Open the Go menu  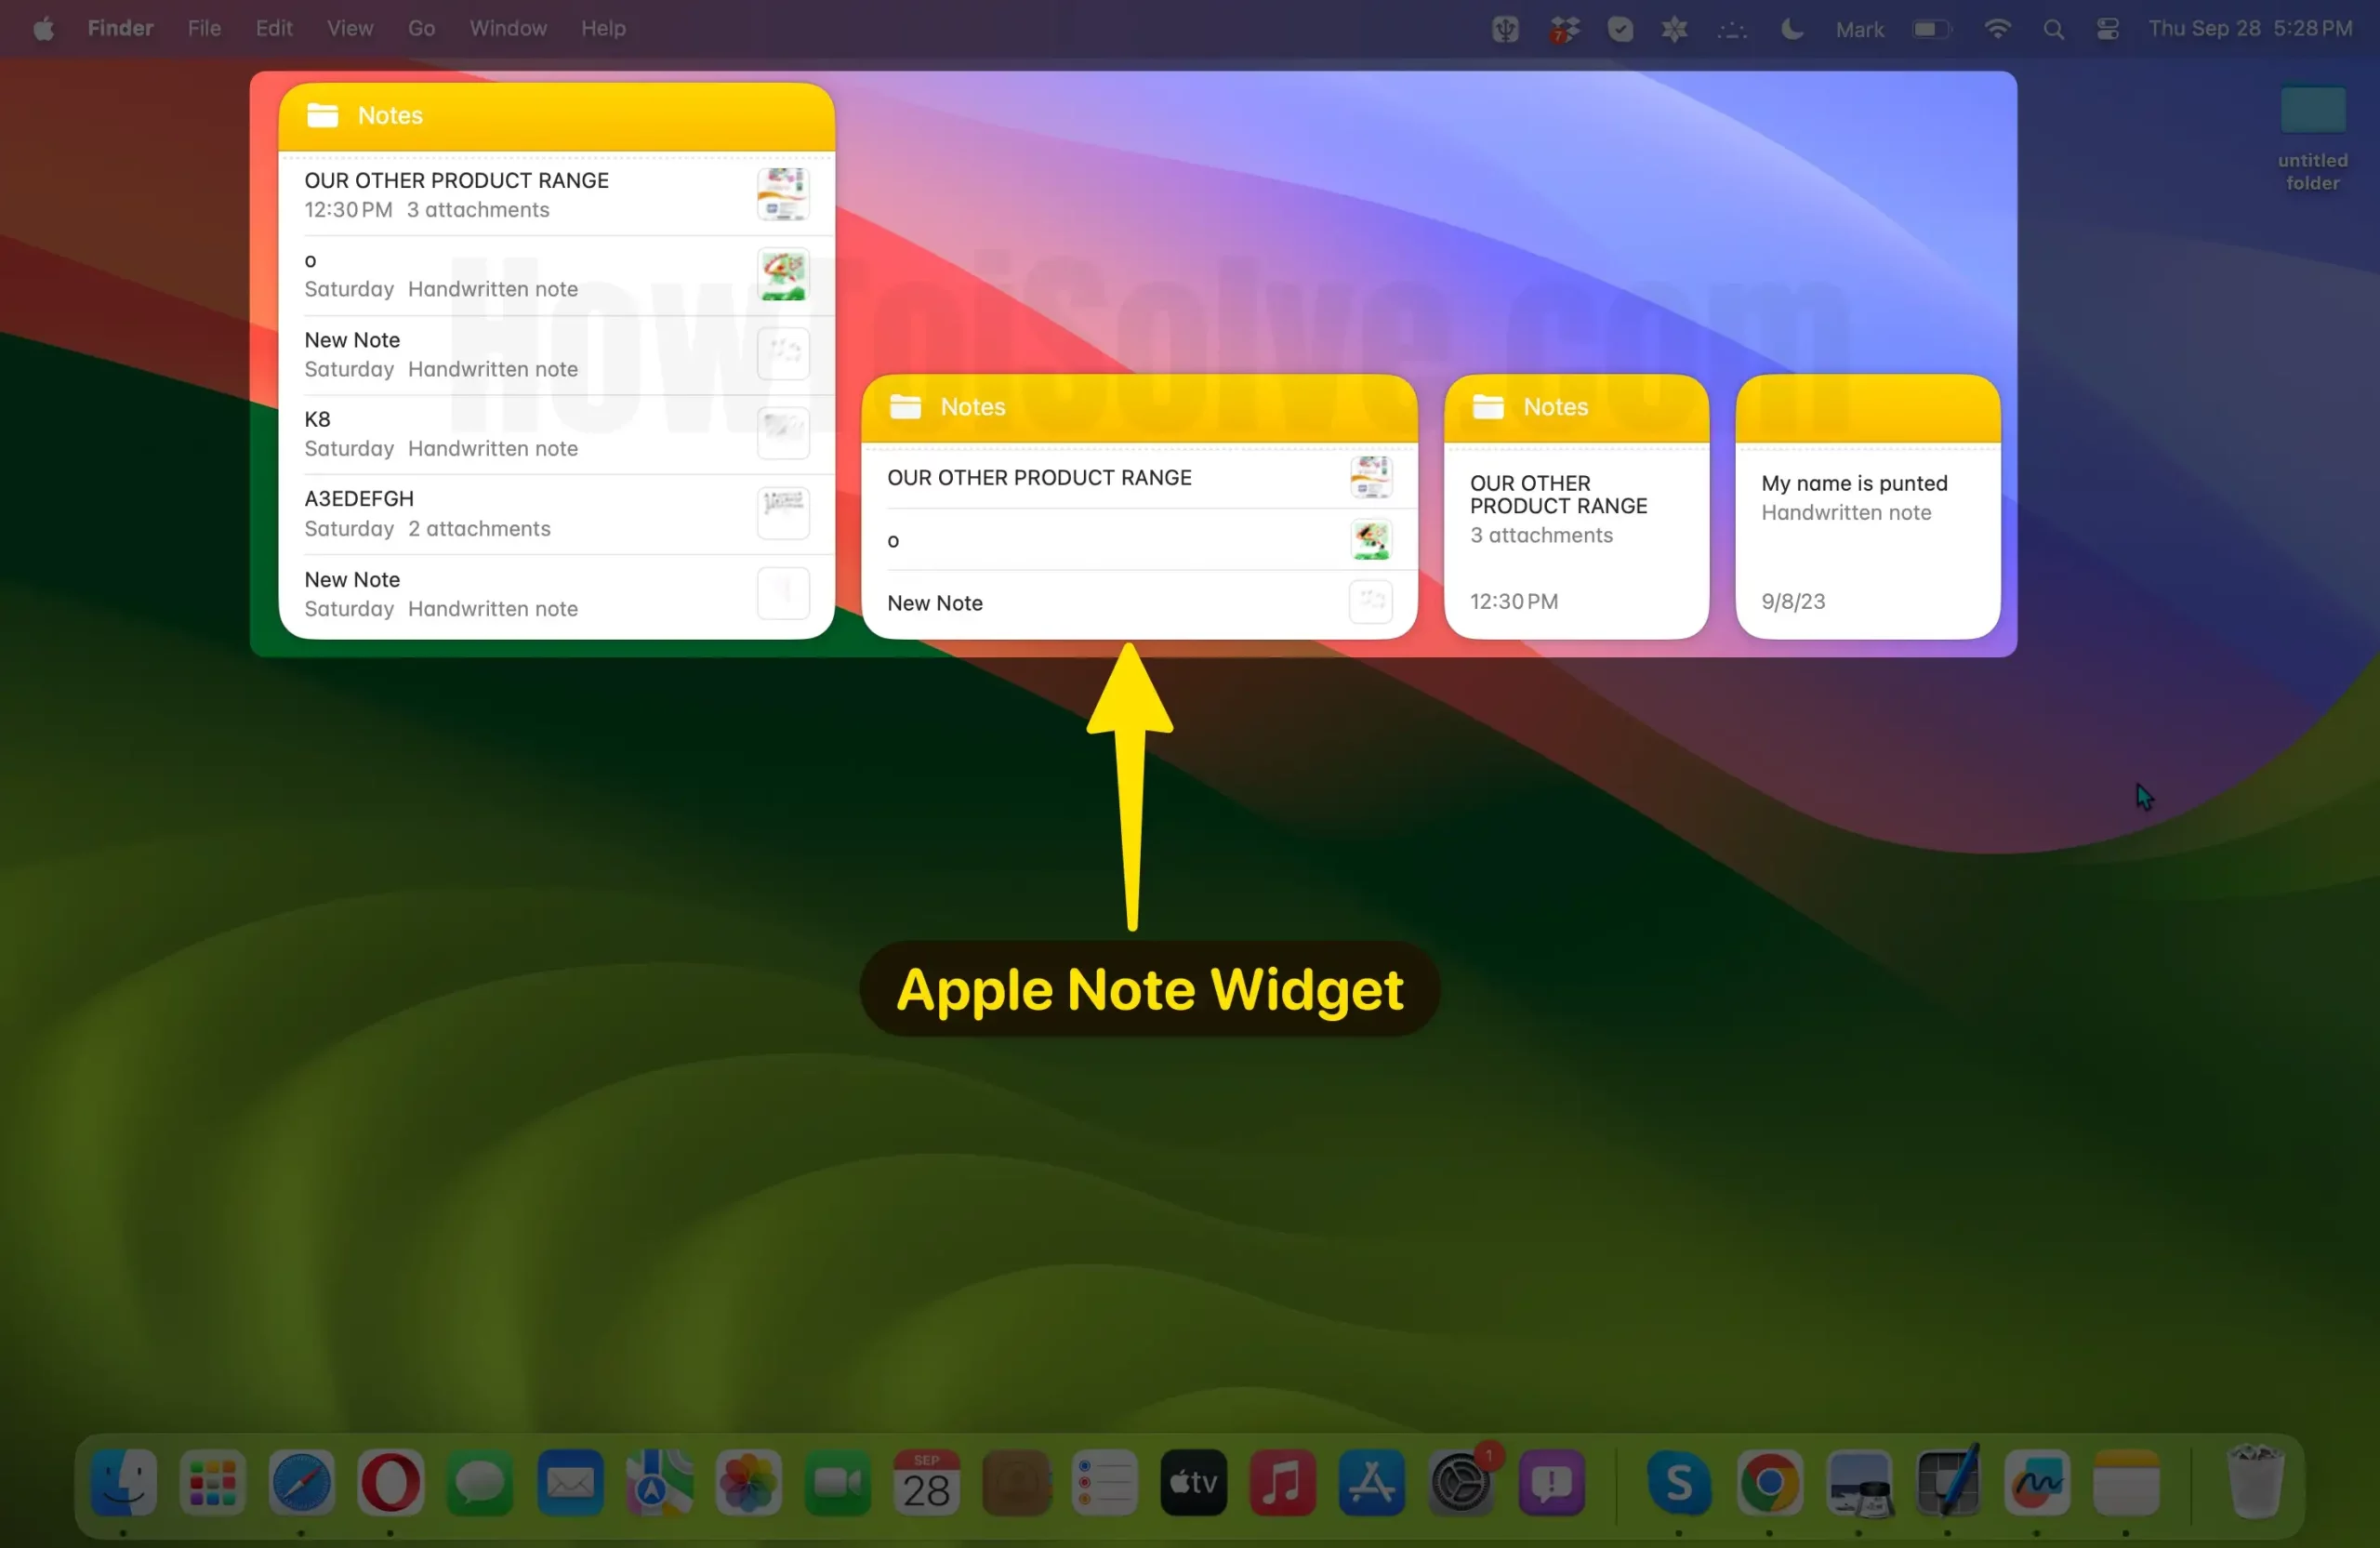pyautogui.click(x=421, y=29)
